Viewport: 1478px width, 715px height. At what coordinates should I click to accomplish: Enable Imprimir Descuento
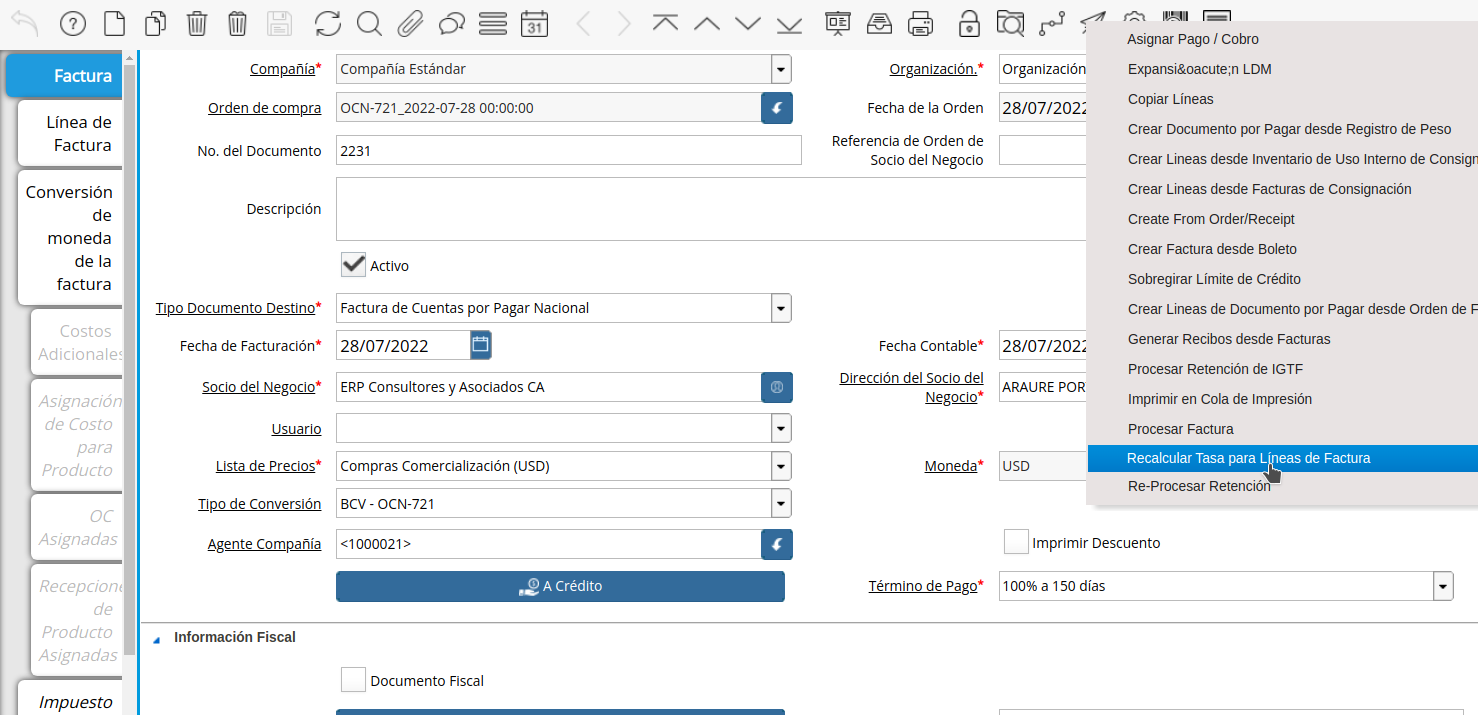[x=1016, y=541]
